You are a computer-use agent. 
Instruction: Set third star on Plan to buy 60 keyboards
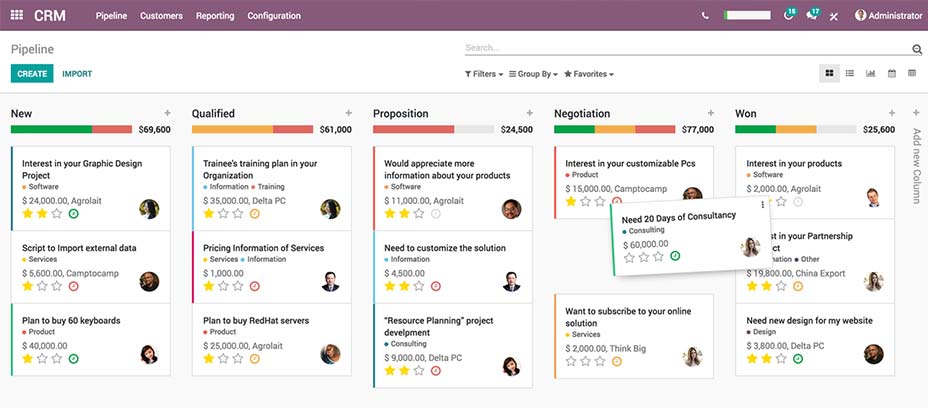tap(56, 359)
